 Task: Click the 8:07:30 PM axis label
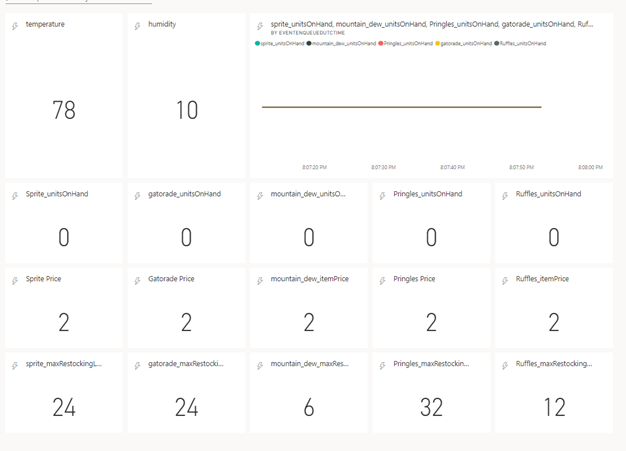384,167
